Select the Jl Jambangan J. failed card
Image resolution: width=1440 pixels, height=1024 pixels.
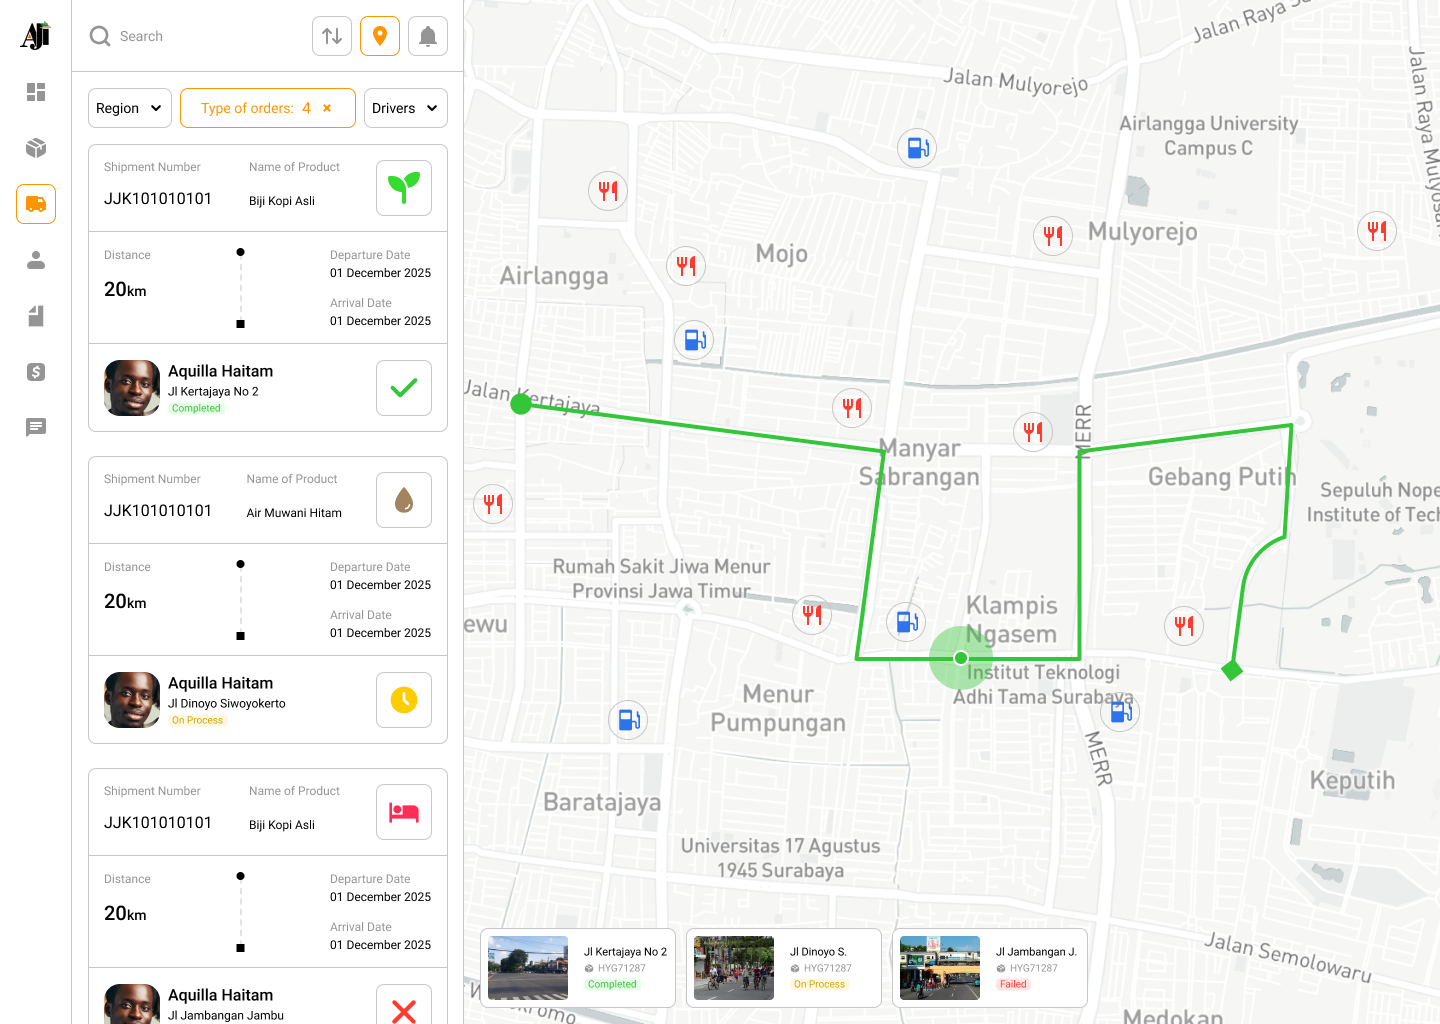[990, 968]
